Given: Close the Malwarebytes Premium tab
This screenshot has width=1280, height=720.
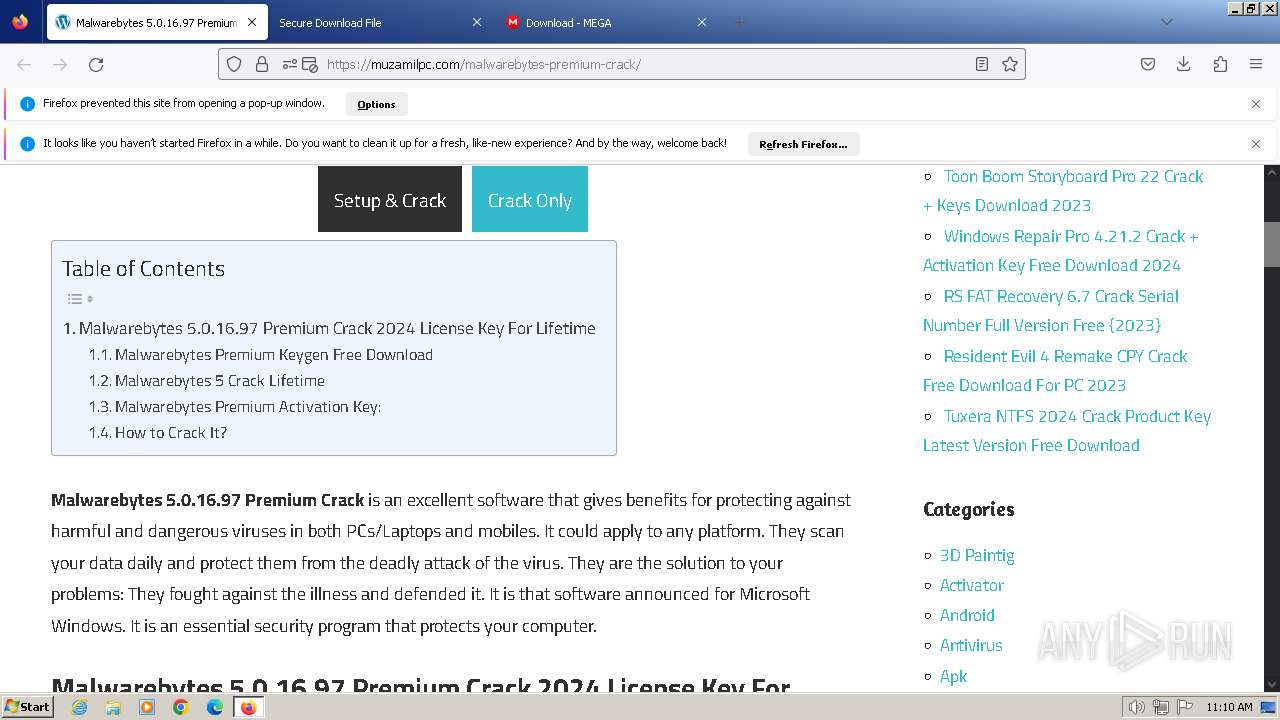Looking at the screenshot, I should [251, 22].
